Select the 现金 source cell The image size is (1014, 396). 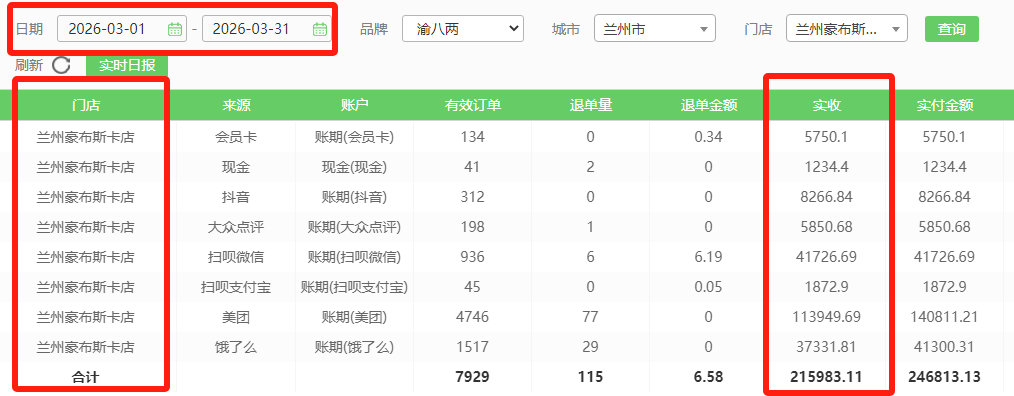coord(236,168)
